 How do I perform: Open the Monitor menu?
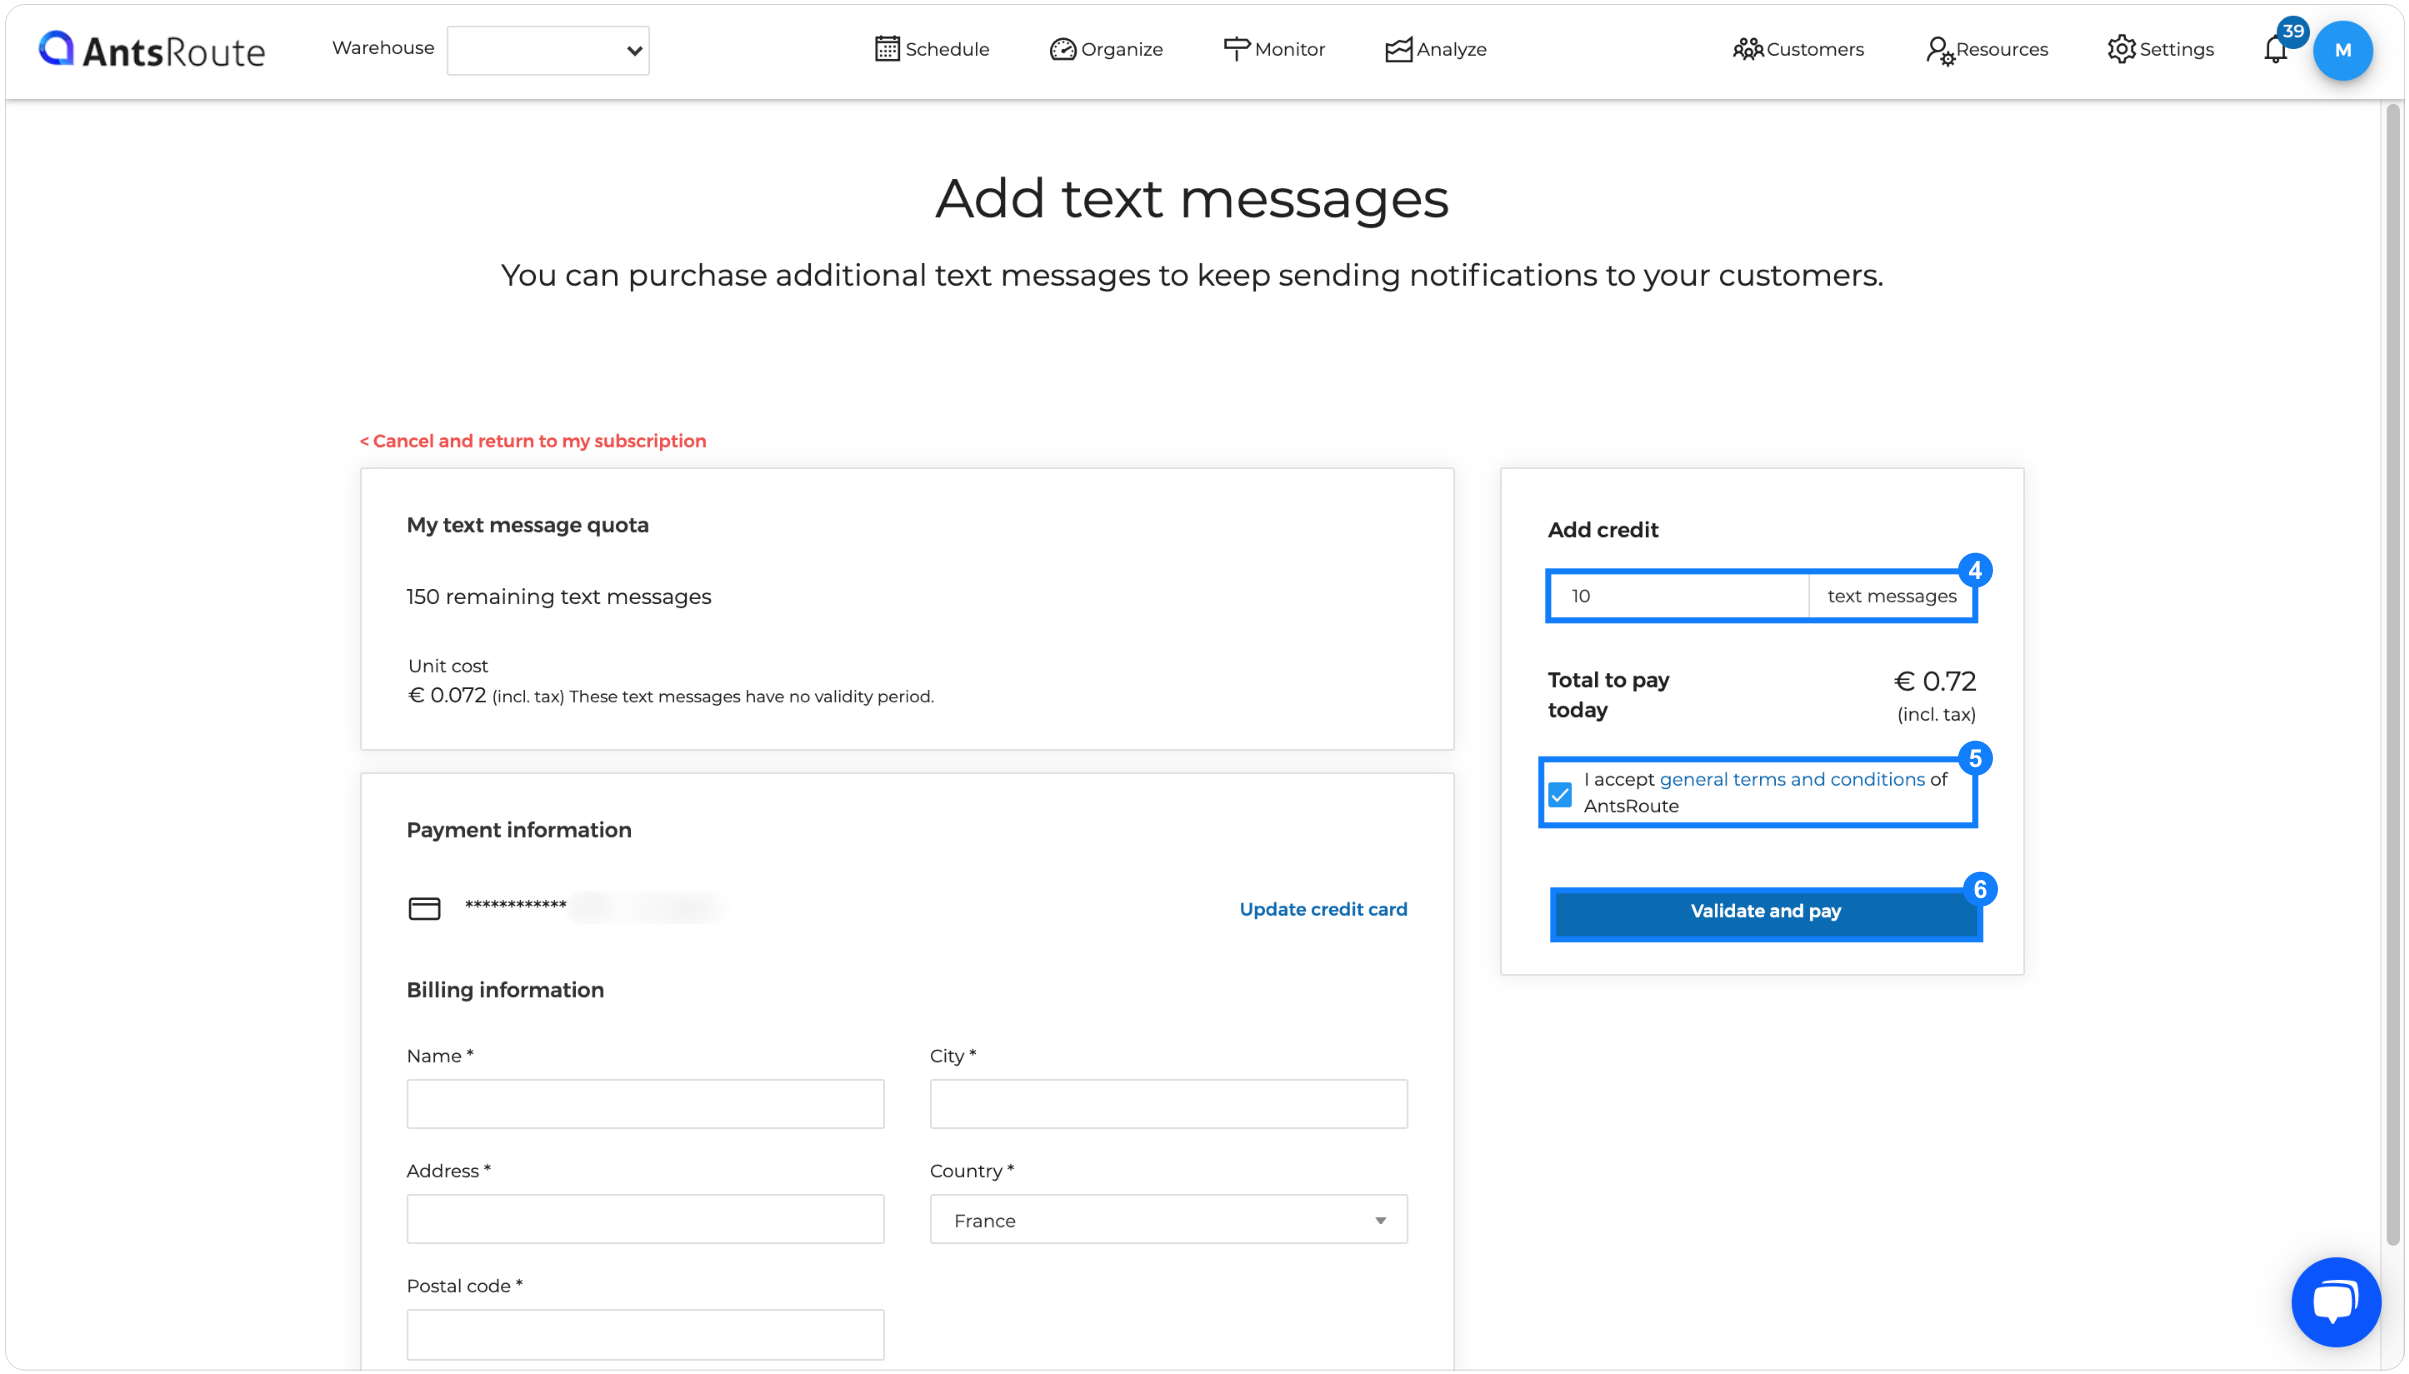[x=1273, y=49]
